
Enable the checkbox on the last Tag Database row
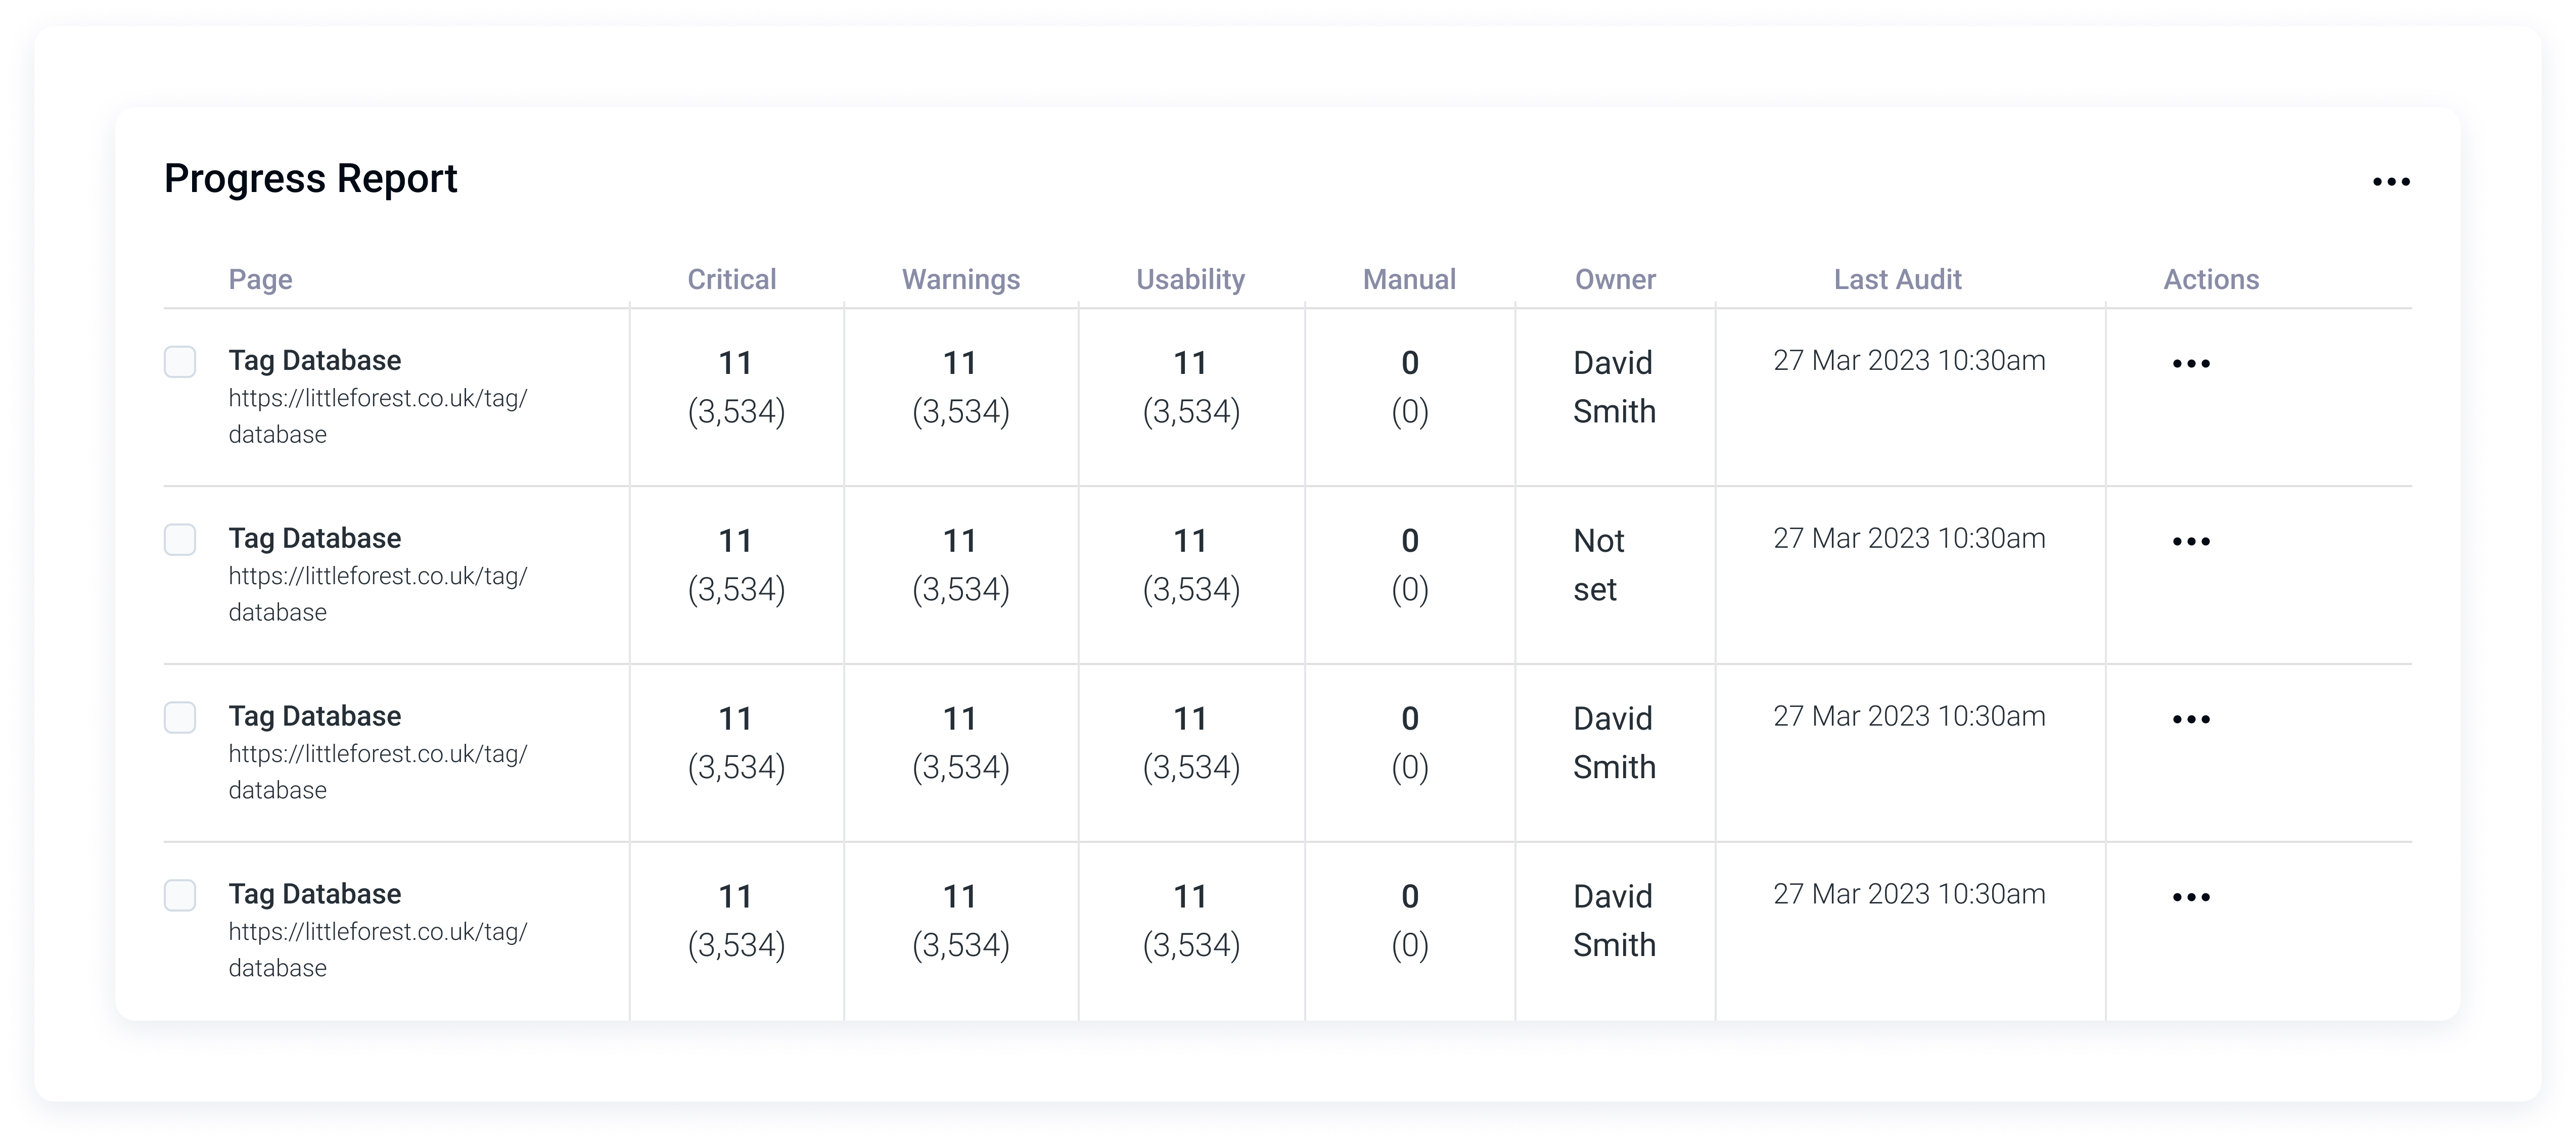(180, 896)
